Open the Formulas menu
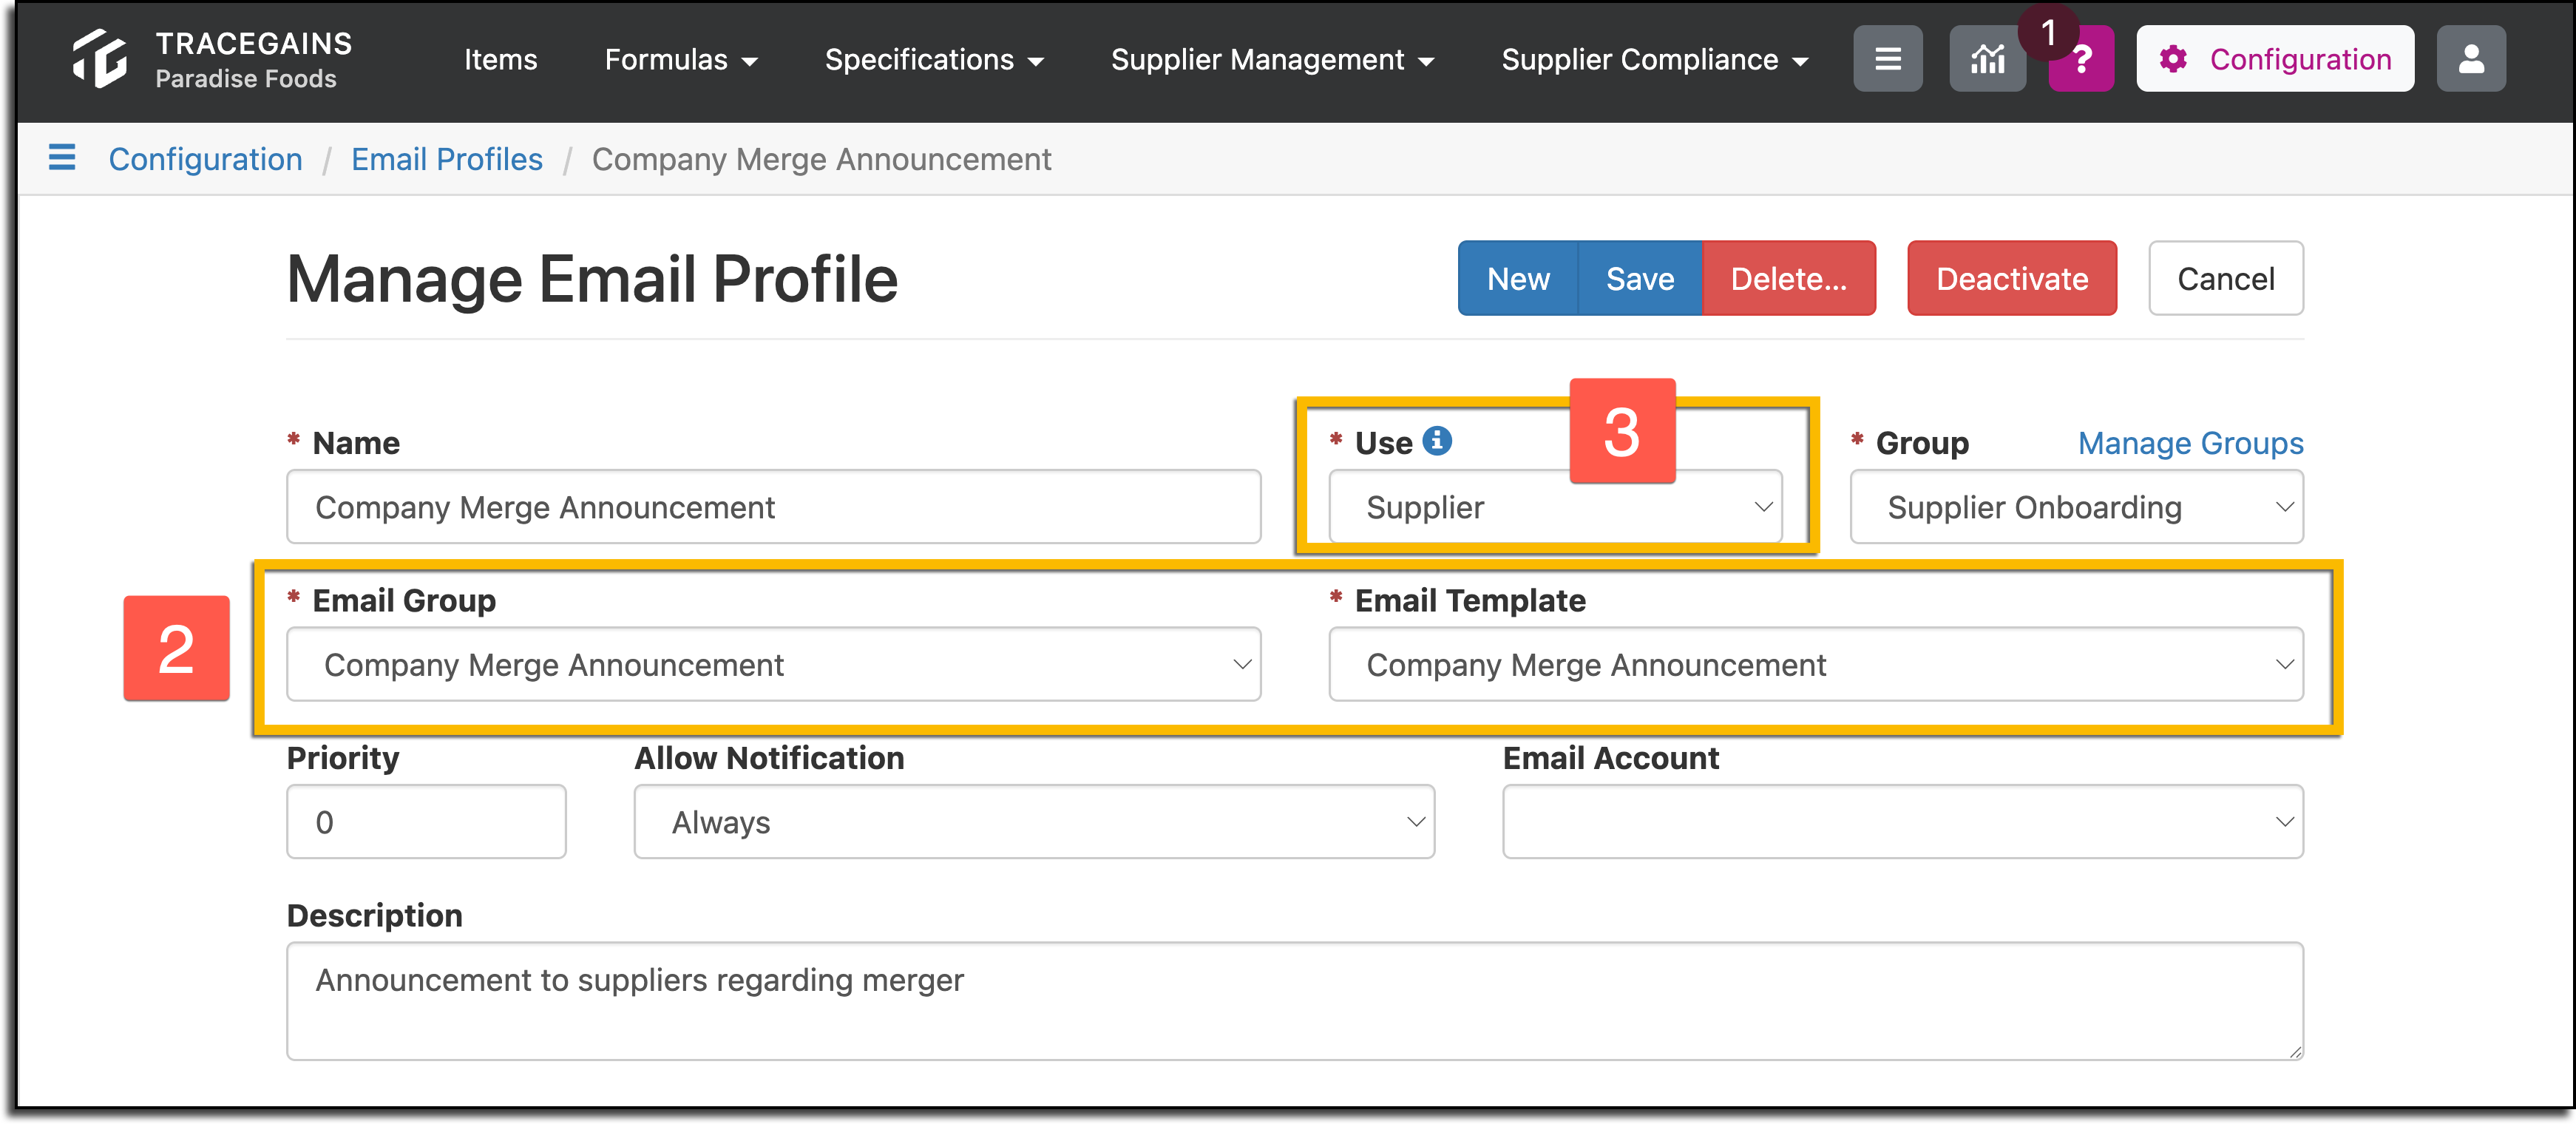This screenshot has width=2576, height=1124. click(680, 59)
